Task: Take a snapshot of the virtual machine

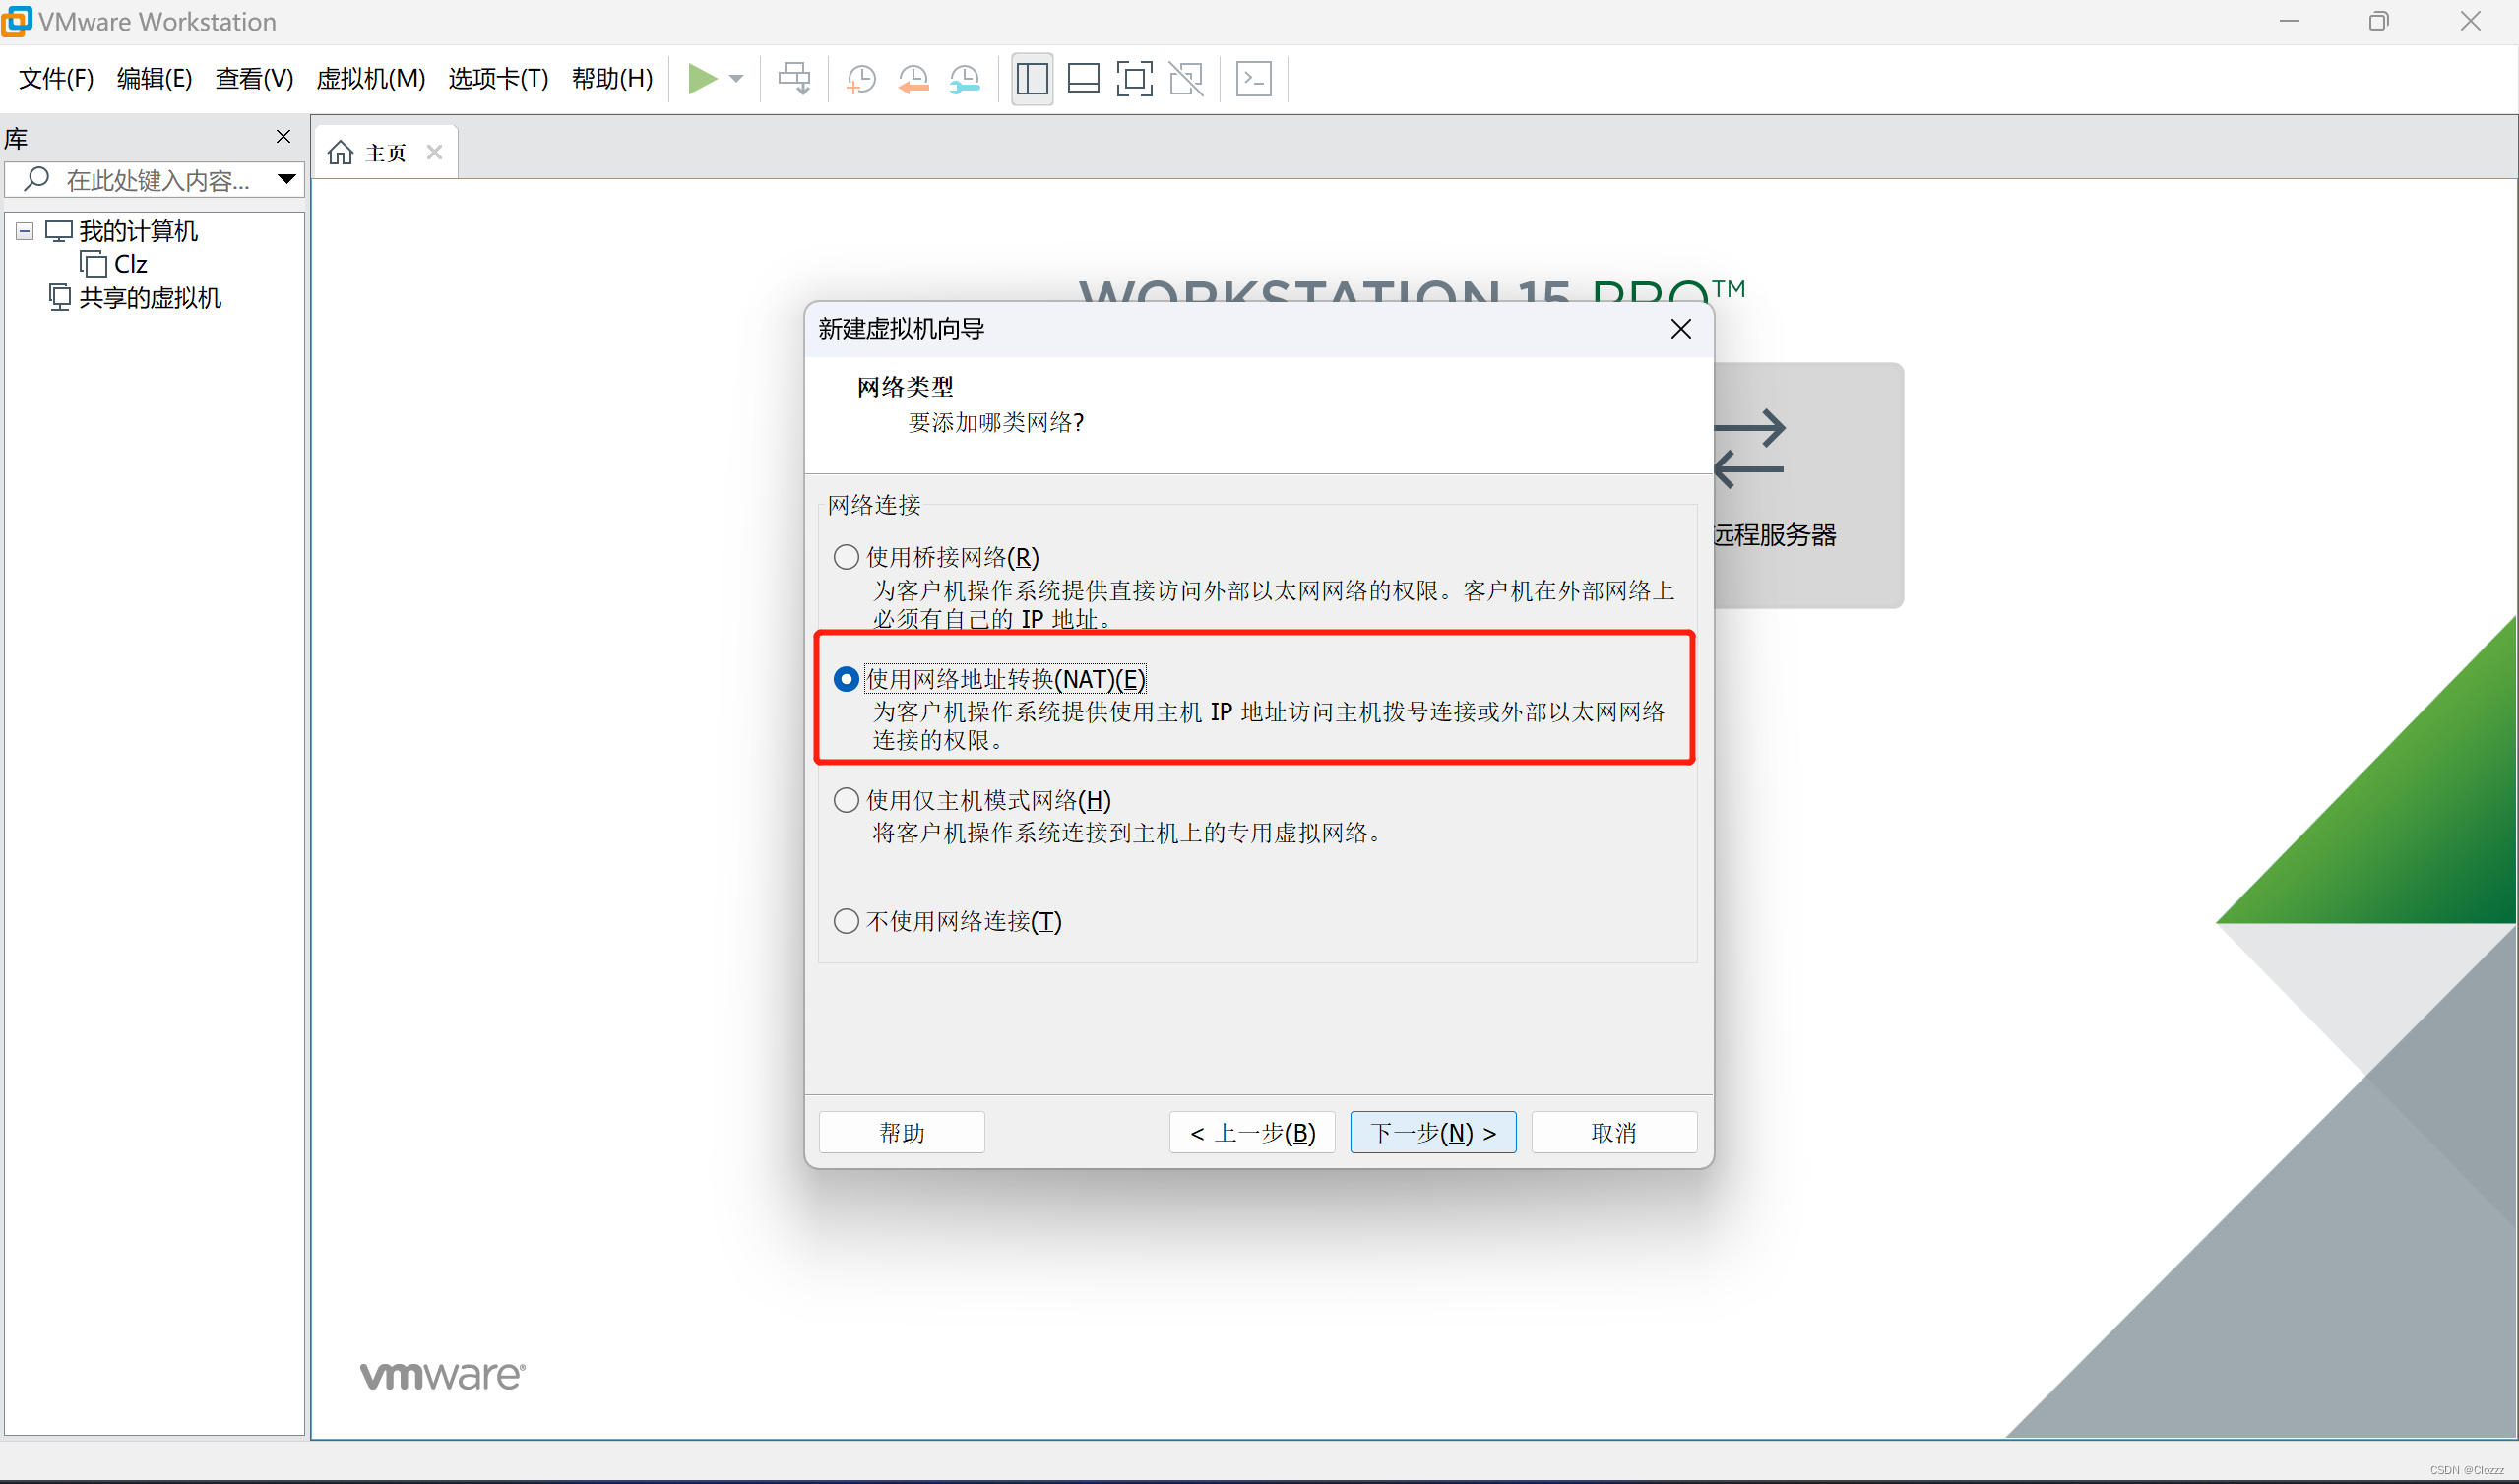Action: click(x=860, y=79)
